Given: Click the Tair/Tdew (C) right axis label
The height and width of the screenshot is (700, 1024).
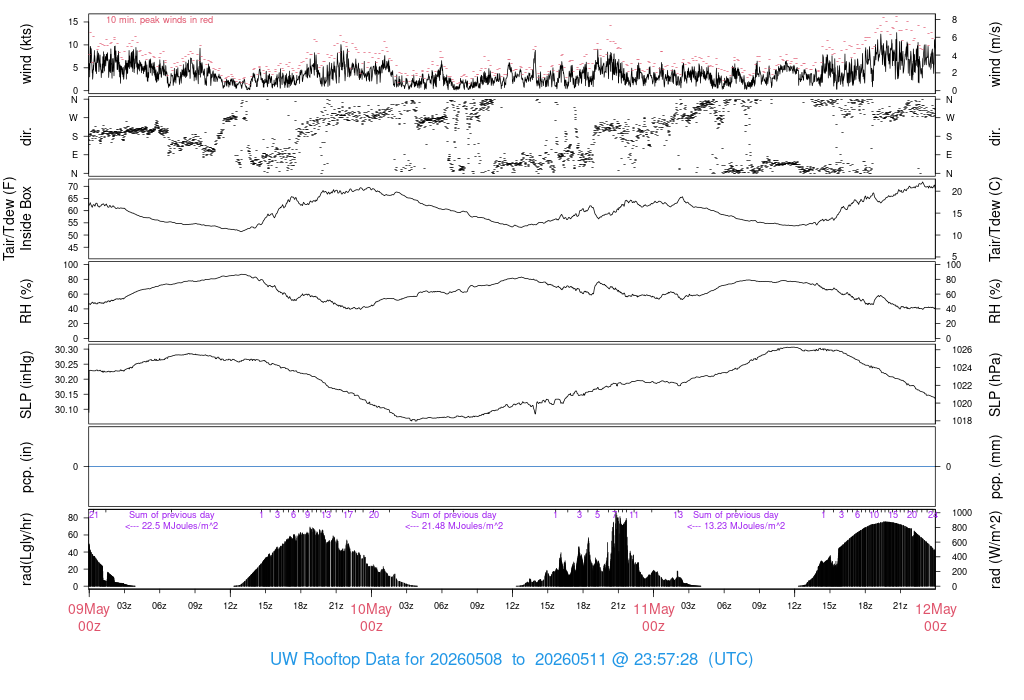Looking at the screenshot, I should coord(995,219).
